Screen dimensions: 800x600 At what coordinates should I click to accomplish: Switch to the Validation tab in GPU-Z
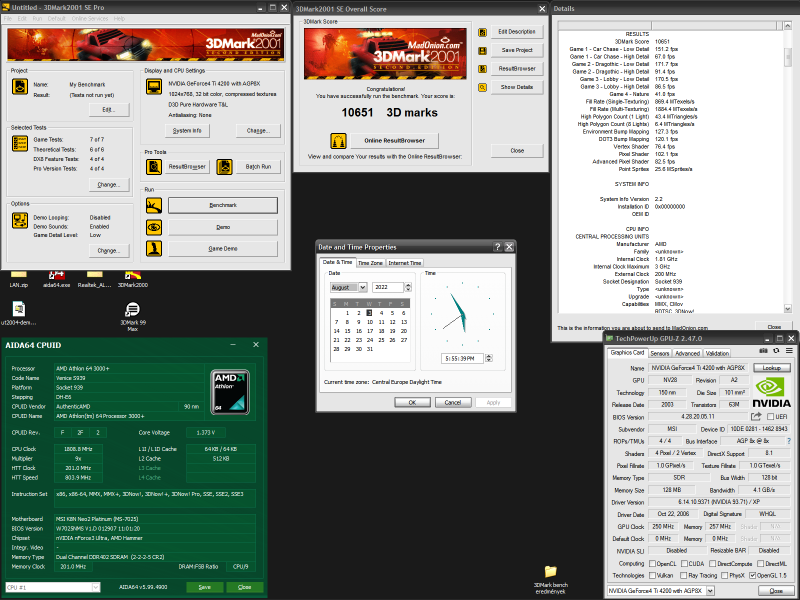point(717,353)
